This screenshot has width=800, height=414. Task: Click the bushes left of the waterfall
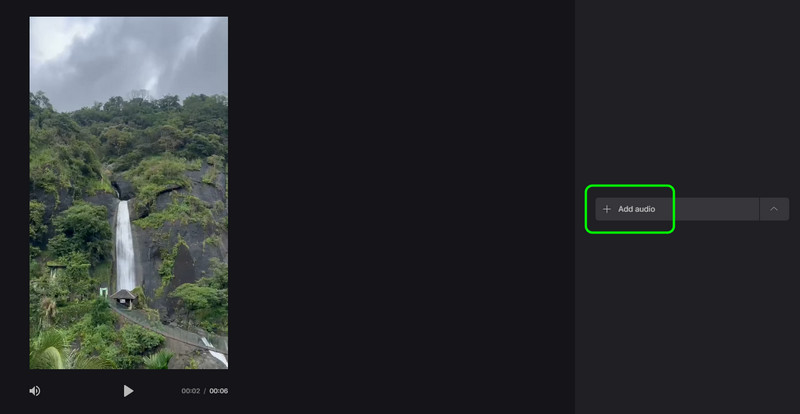[x=77, y=230]
